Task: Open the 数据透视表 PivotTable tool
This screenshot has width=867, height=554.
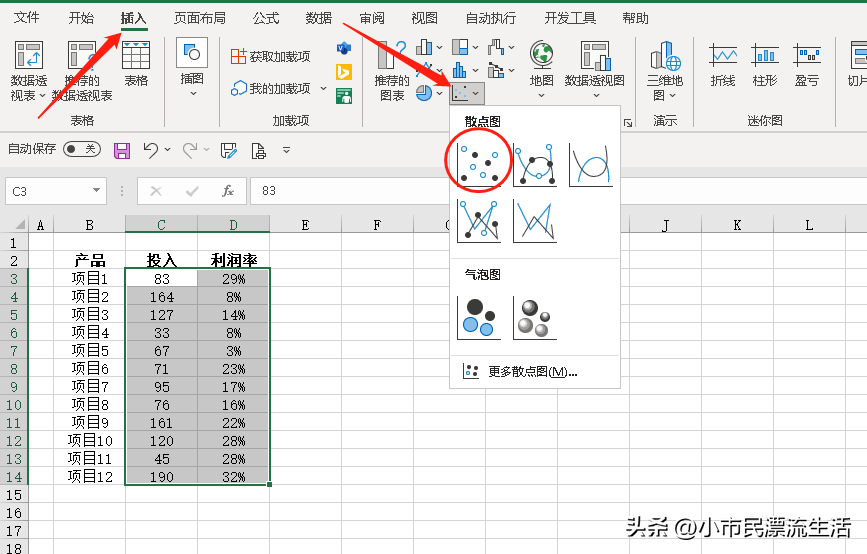Action: [29, 71]
